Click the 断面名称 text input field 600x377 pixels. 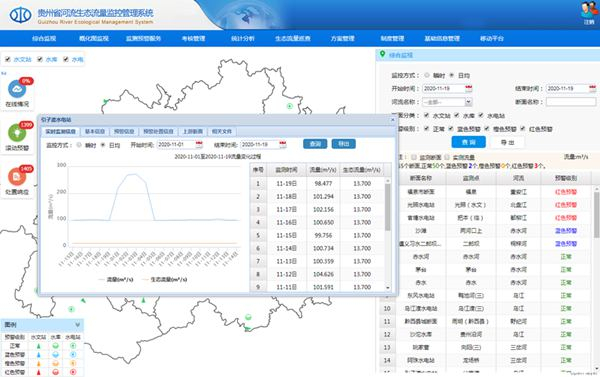571,102
